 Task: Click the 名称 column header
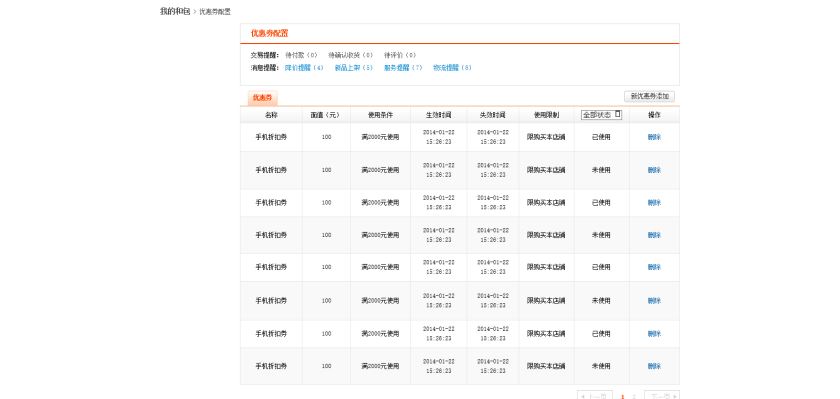click(x=271, y=115)
